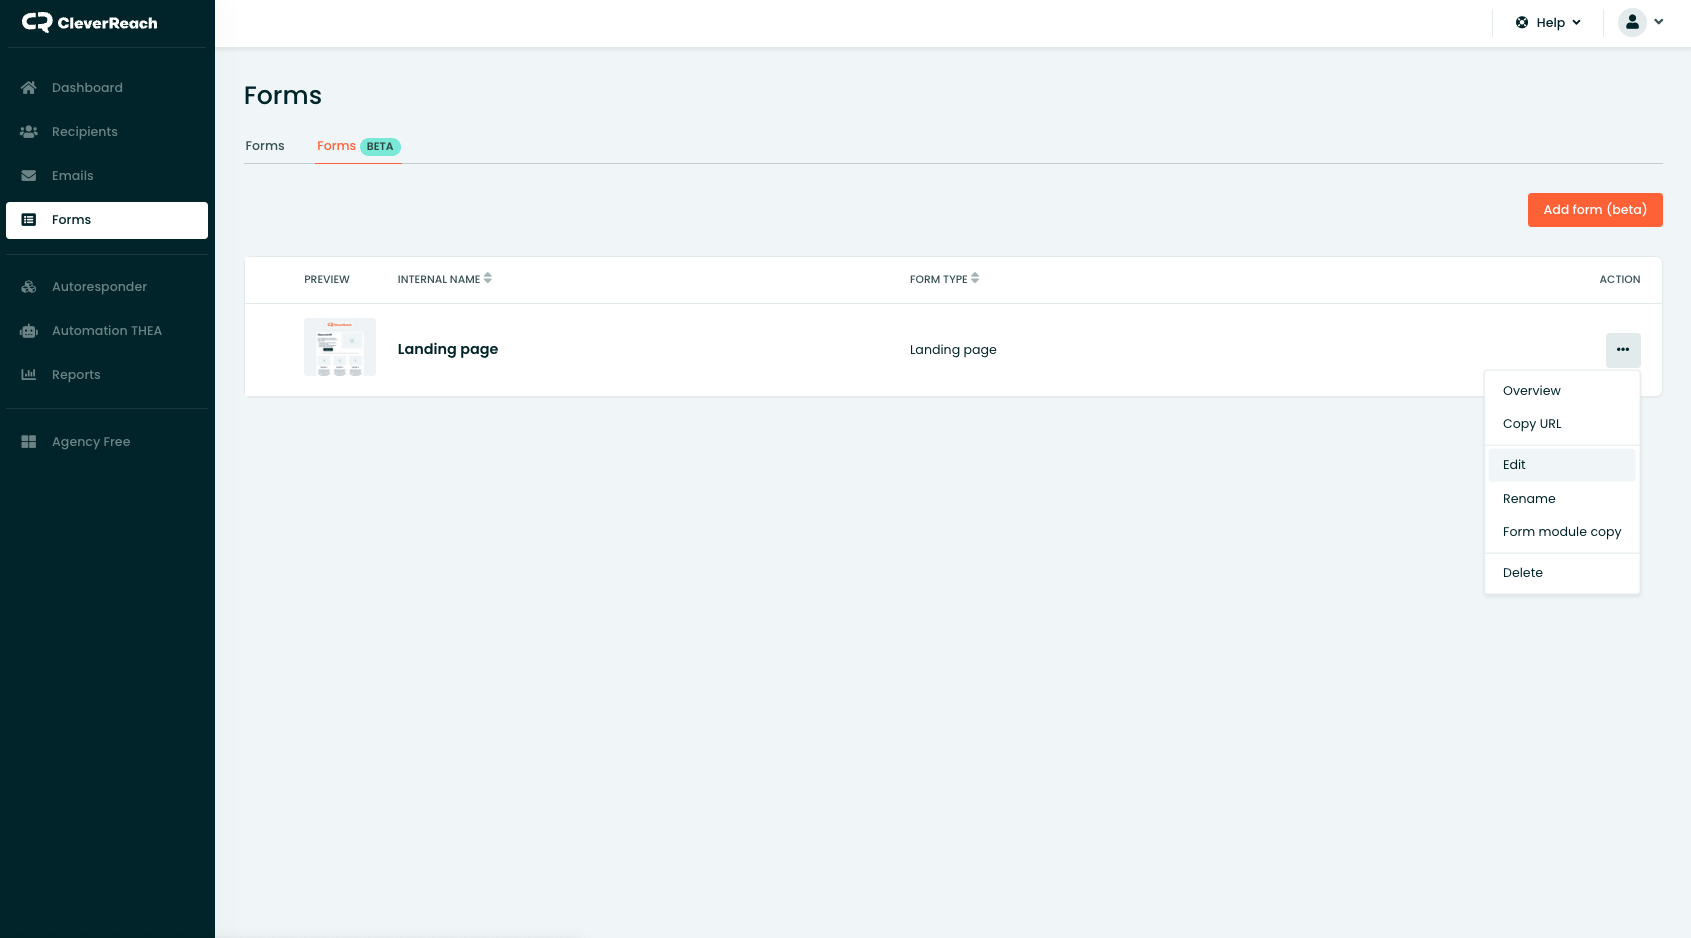Switch to the first Forms tab
Image resolution: width=1691 pixels, height=938 pixels.
pyautogui.click(x=265, y=146)
